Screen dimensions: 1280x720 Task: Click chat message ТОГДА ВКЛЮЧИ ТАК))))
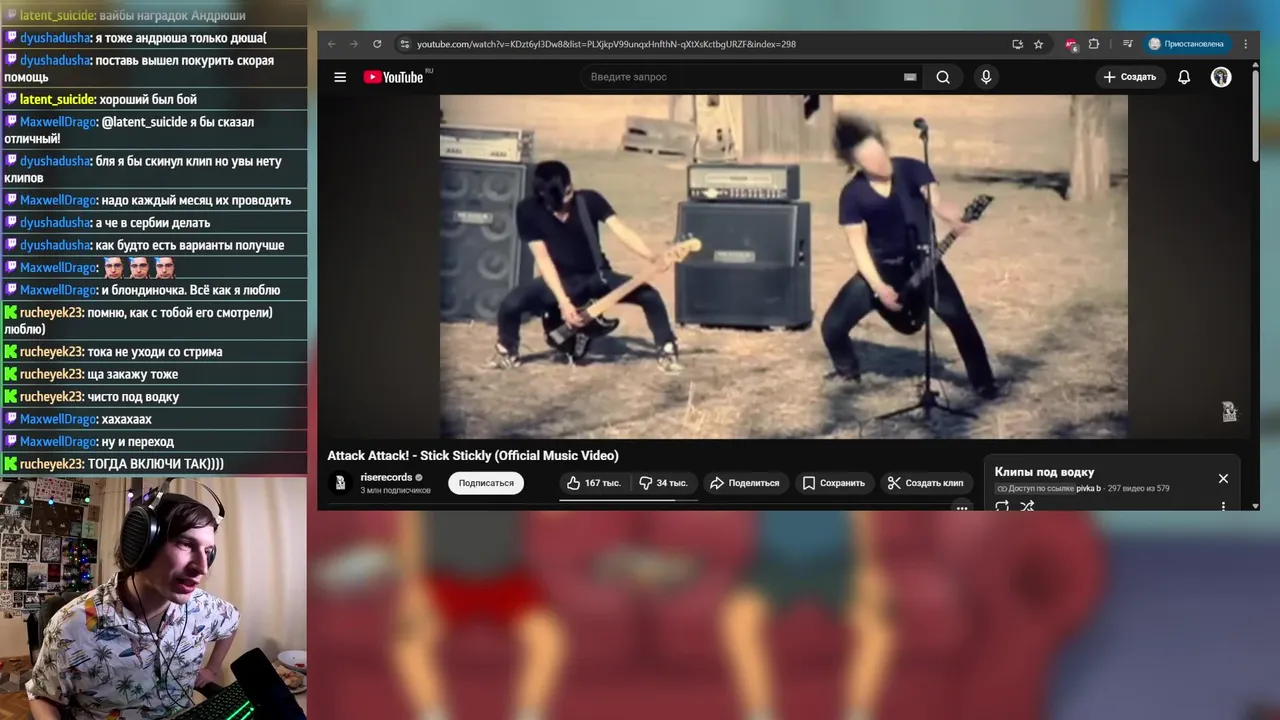(156, 464)
